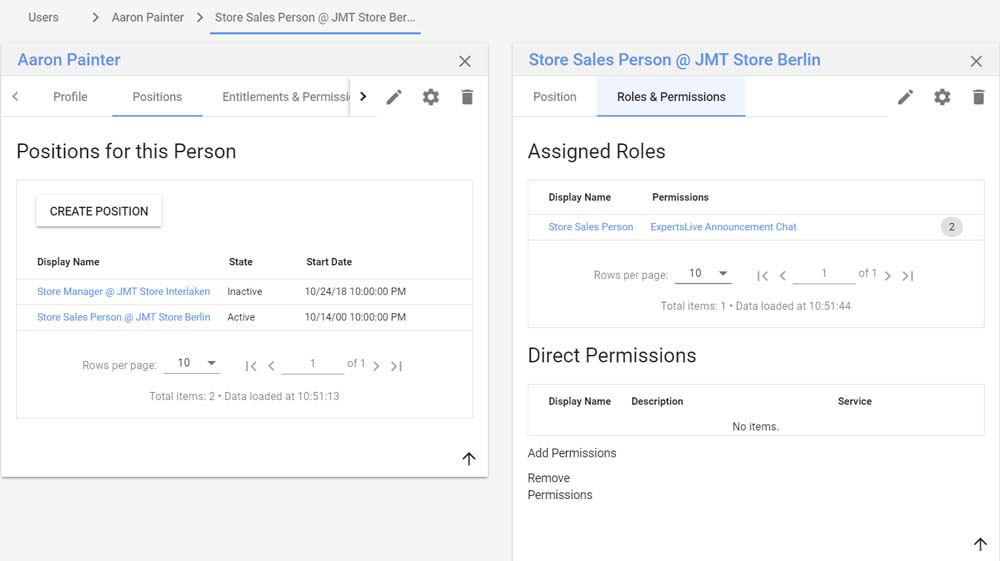Click Service header in Direct Permissions
Viewport: 1000px width, 561px height.
tap(855, 402)
